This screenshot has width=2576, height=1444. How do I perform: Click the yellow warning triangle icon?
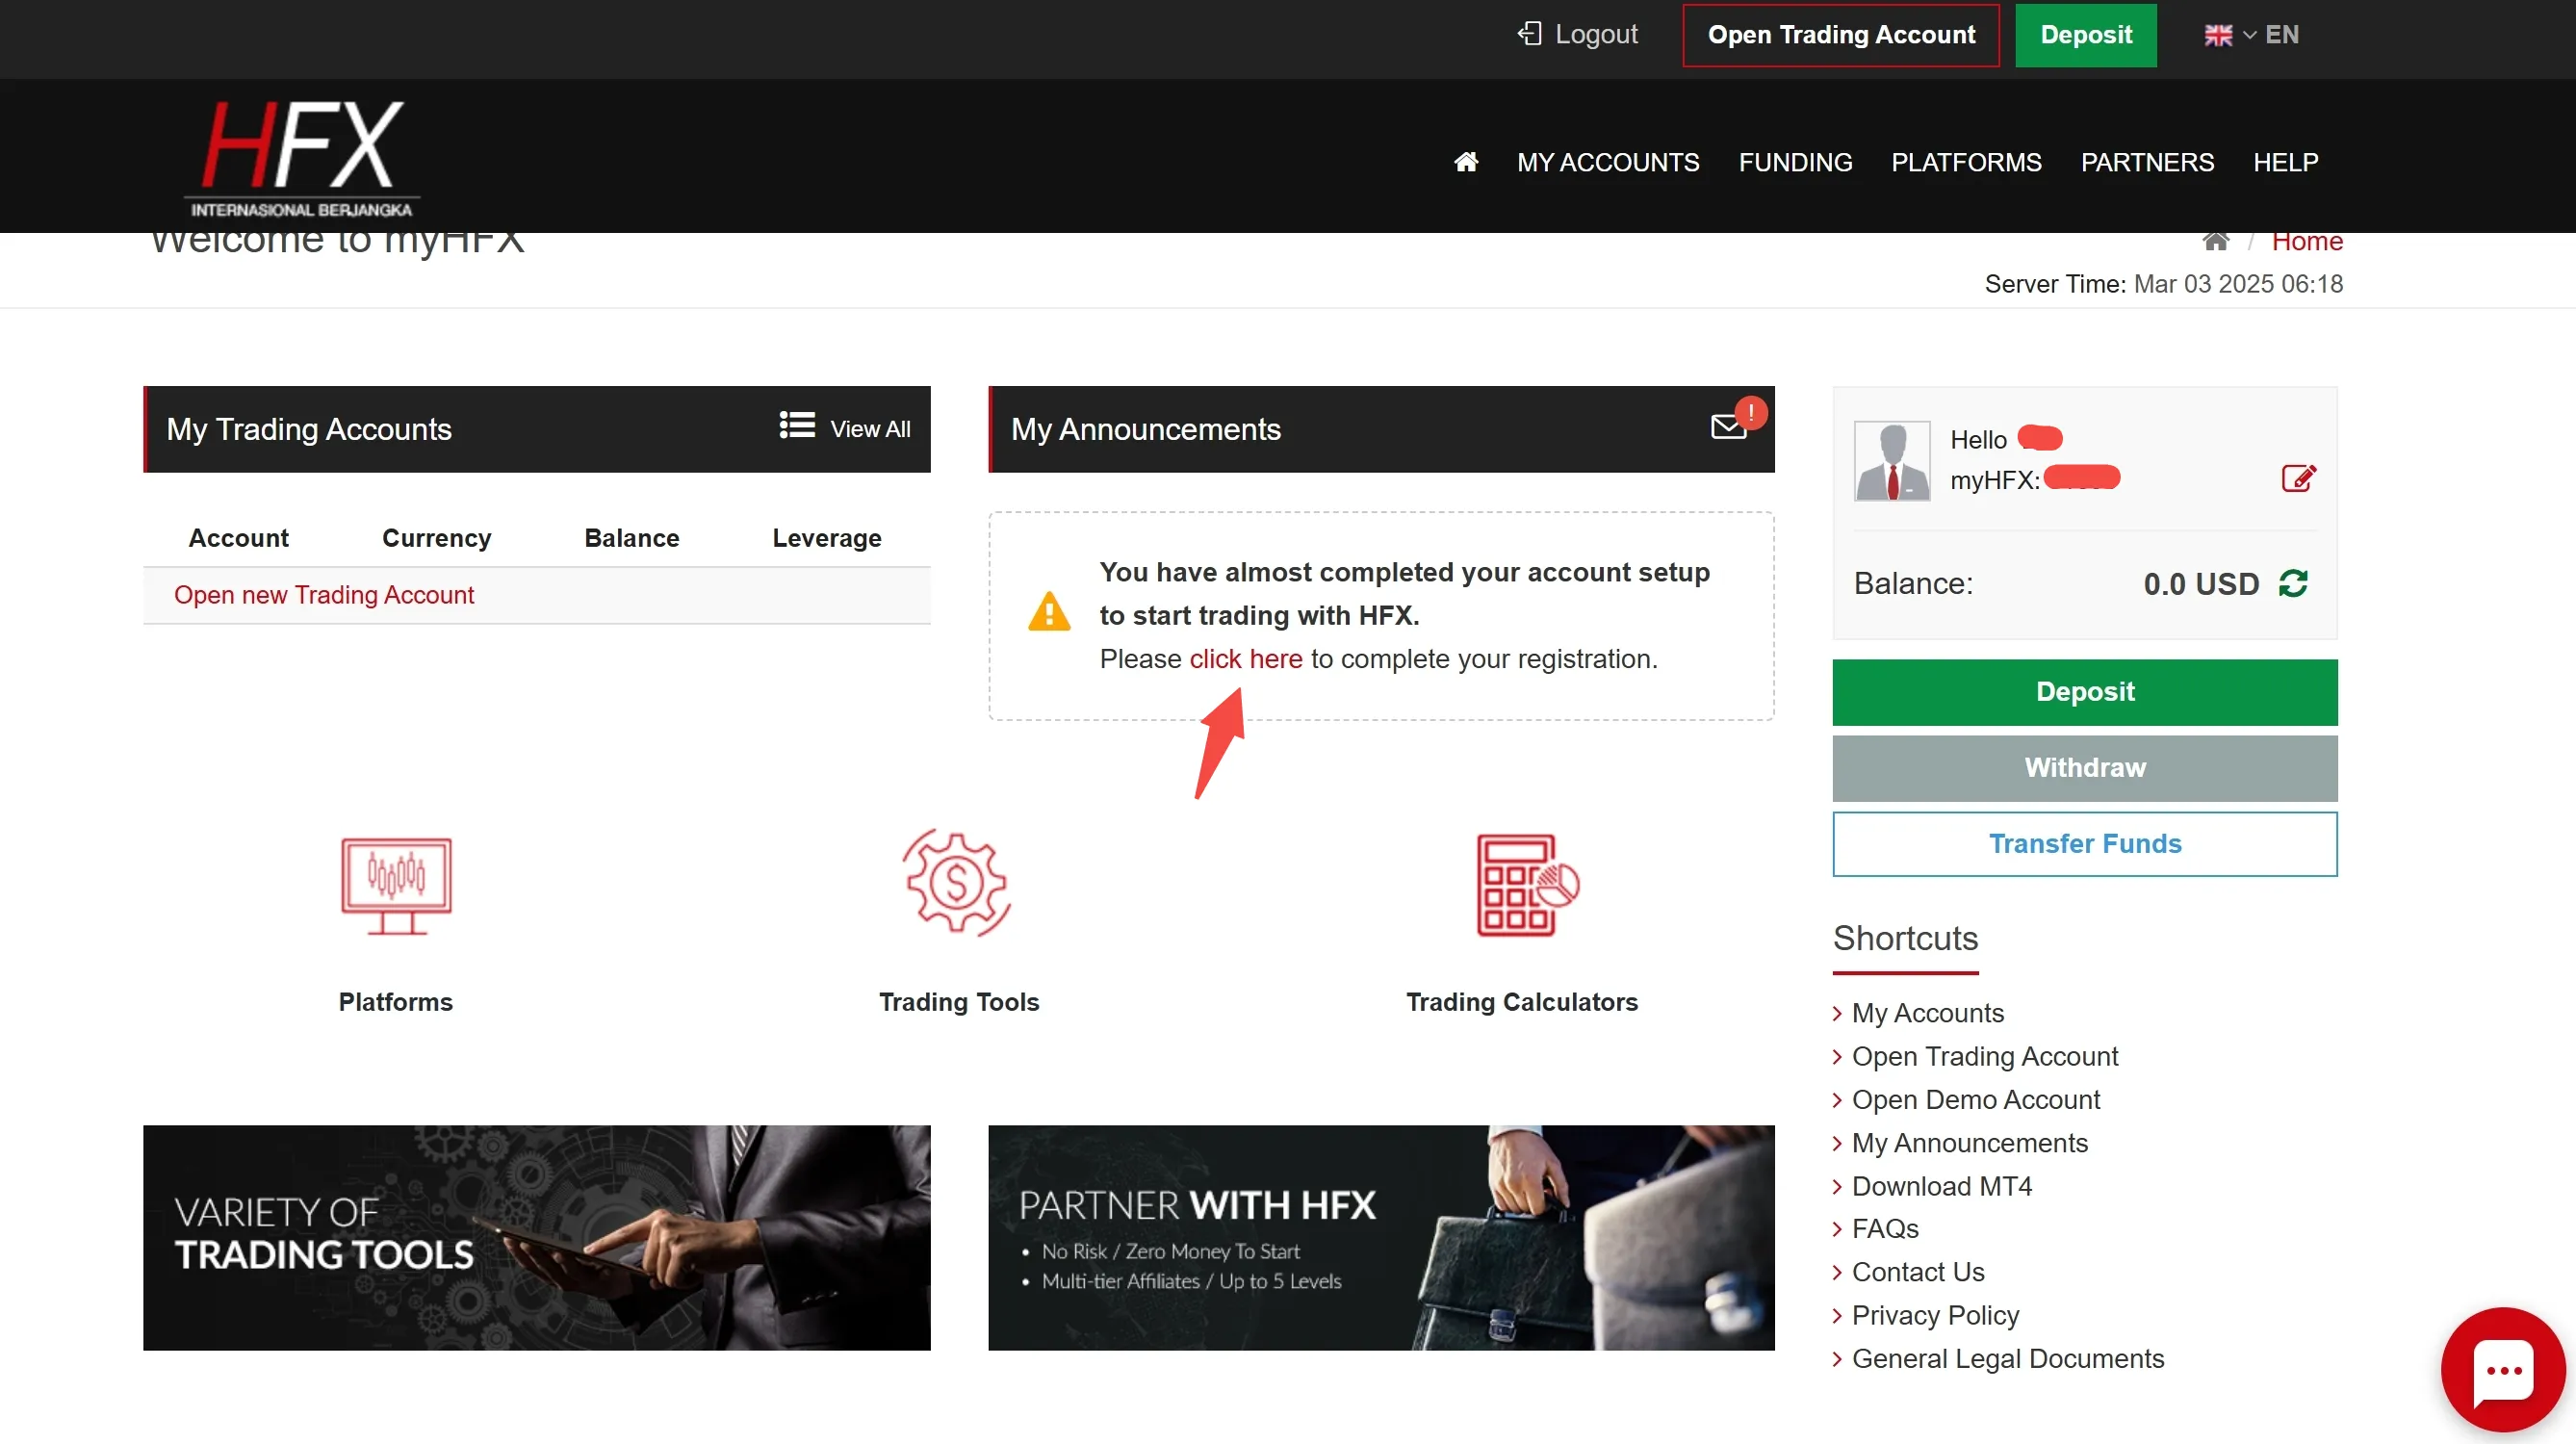(x=1049, y=612)
